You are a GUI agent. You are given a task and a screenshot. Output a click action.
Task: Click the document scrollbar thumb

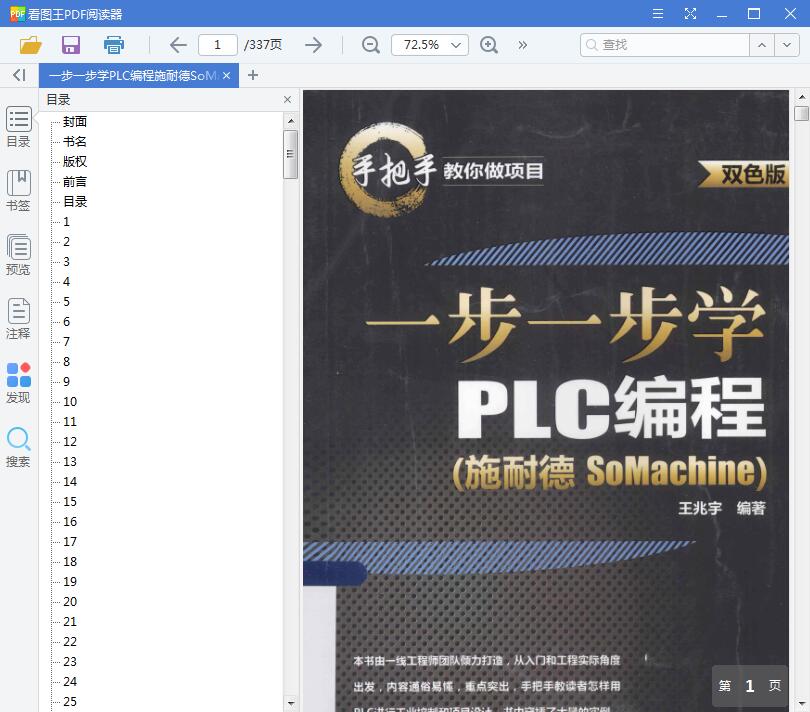pos(802,113)
